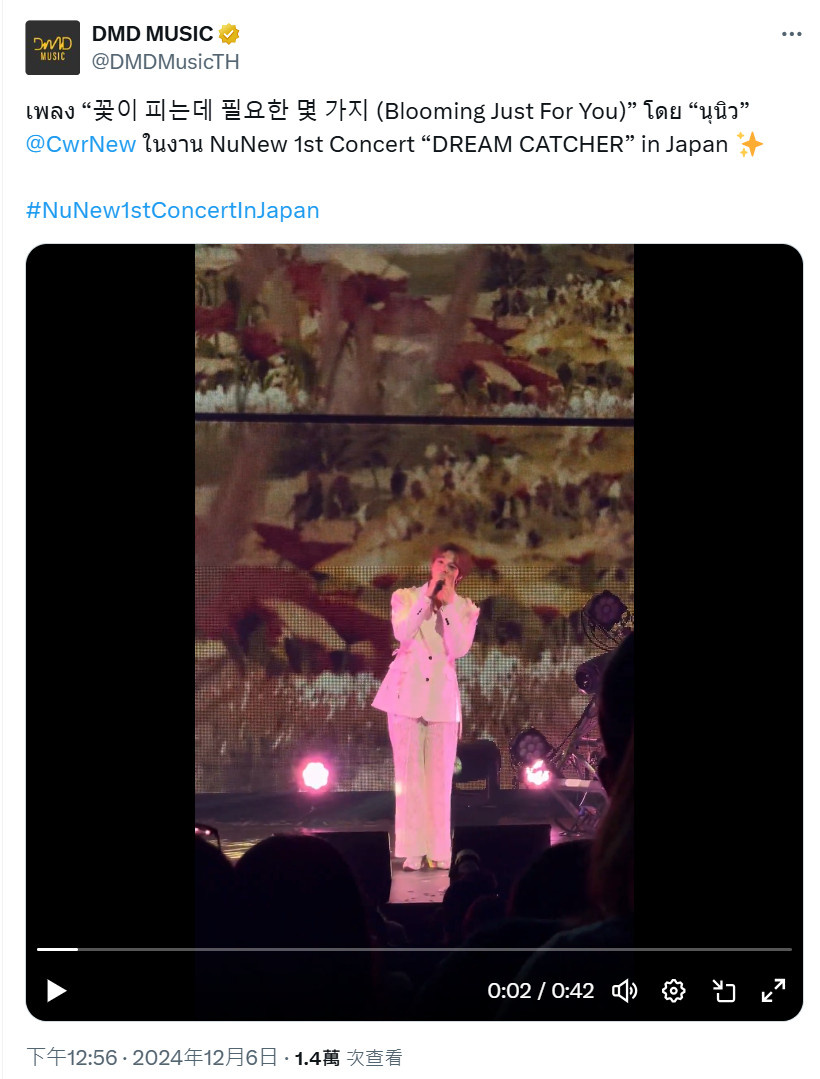The width and height of the screenshot is (820, 1079).
Task: Open the @CwrNew mention link
Action: [x=80, y=145]
